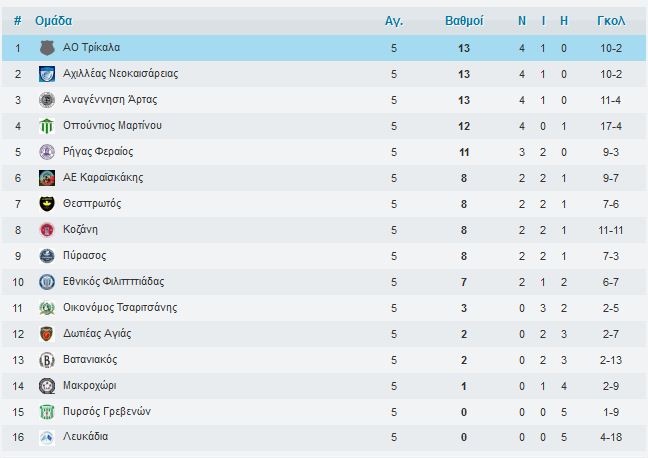Open the Λευκάδια team page

85,437
